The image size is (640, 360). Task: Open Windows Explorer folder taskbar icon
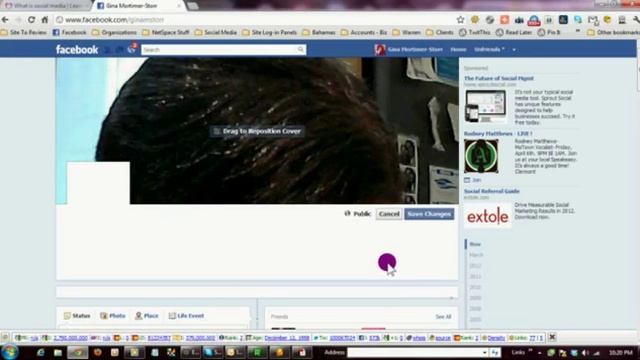[58, 352]
